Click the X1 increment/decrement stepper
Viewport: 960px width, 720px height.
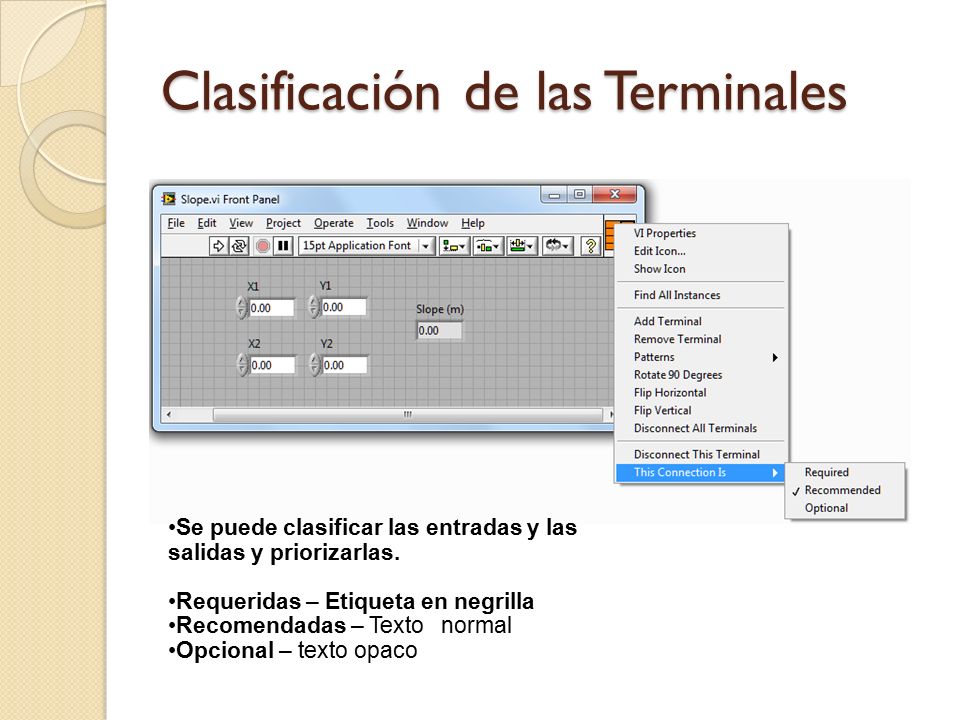[241, 308]
